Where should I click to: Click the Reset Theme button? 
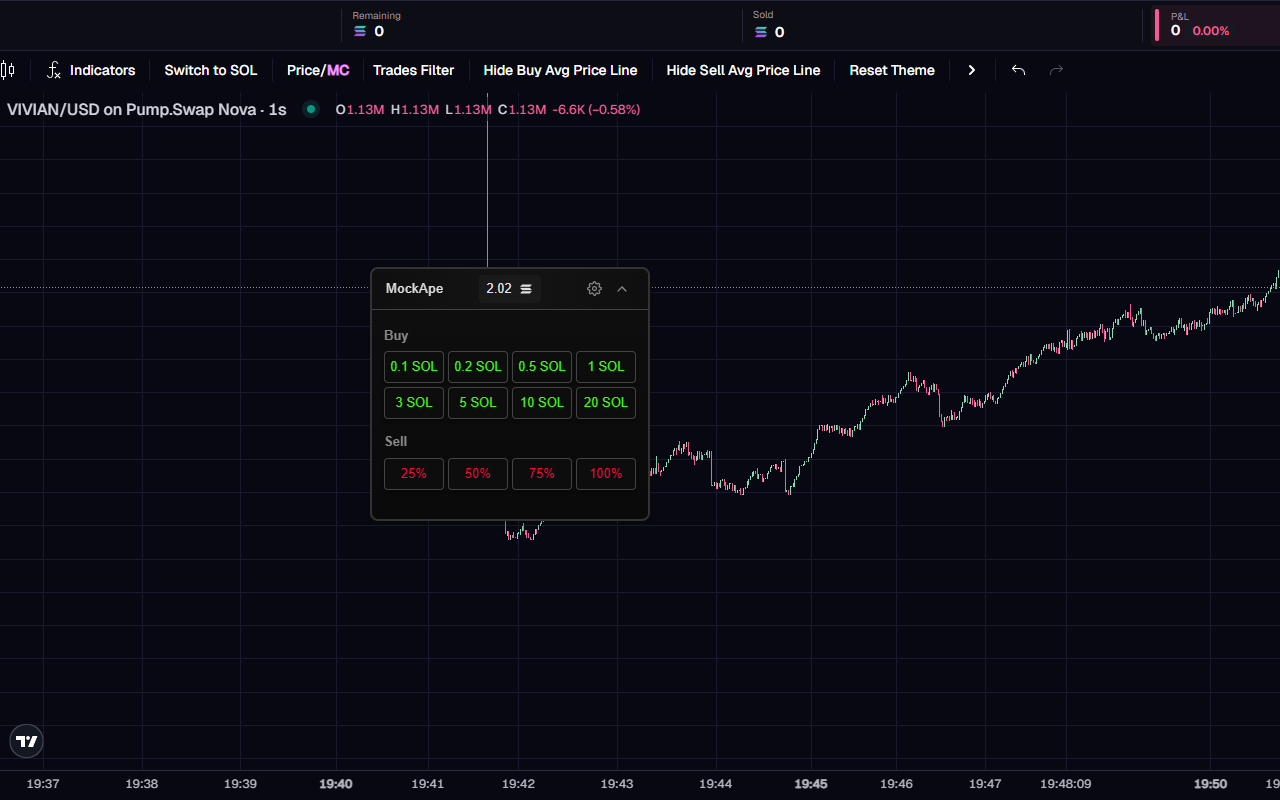point(892,70)
